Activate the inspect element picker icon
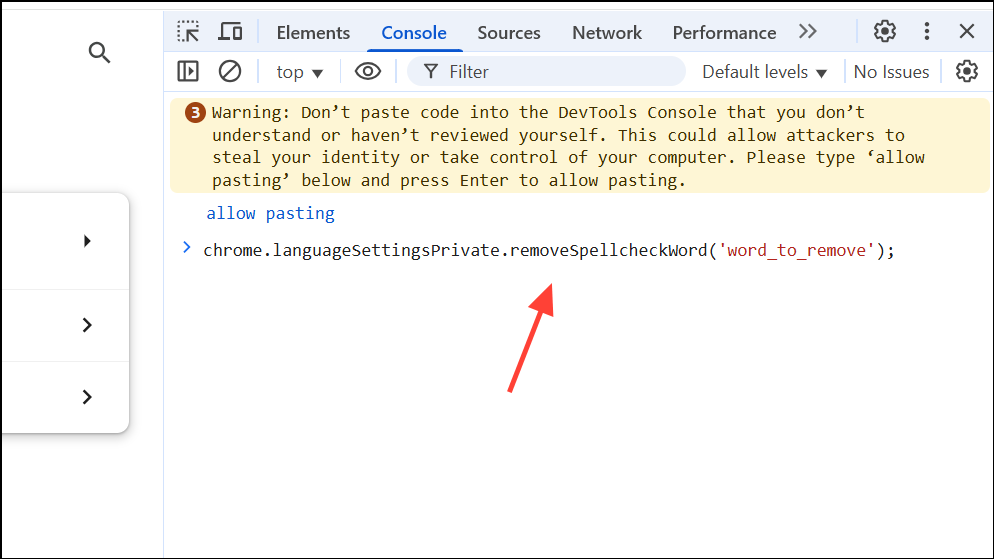This screenshot has height=559, width=994. click(x=188, y=32)
